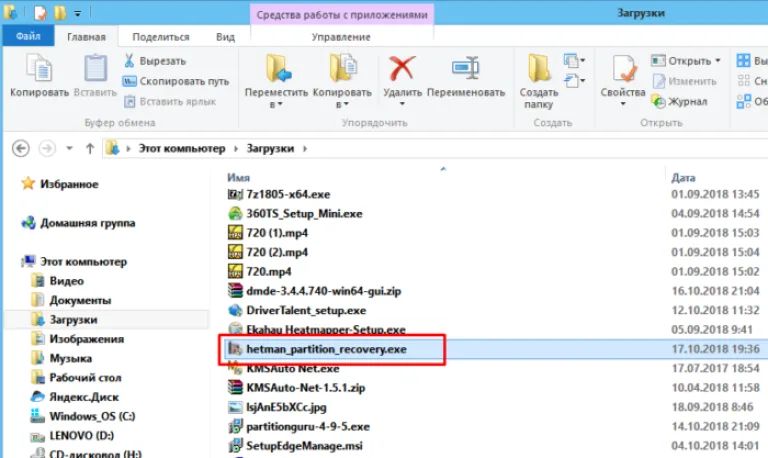Click the red Delete (Удалить) X icon
The image size is (768, 458).
pos(402,68)
